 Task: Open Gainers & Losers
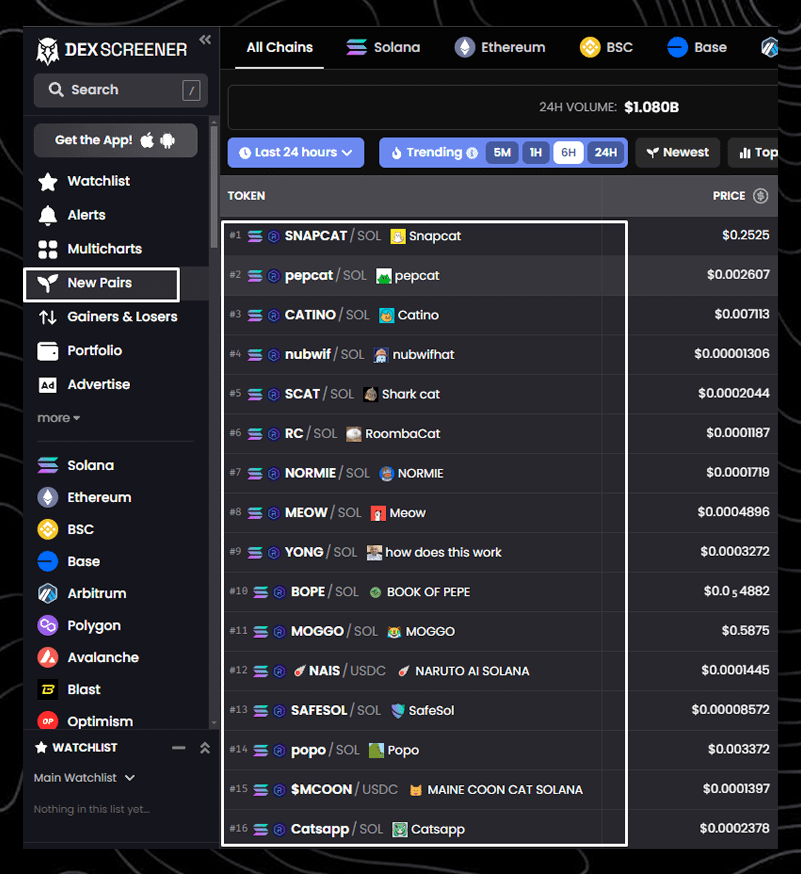coord(108,317)
